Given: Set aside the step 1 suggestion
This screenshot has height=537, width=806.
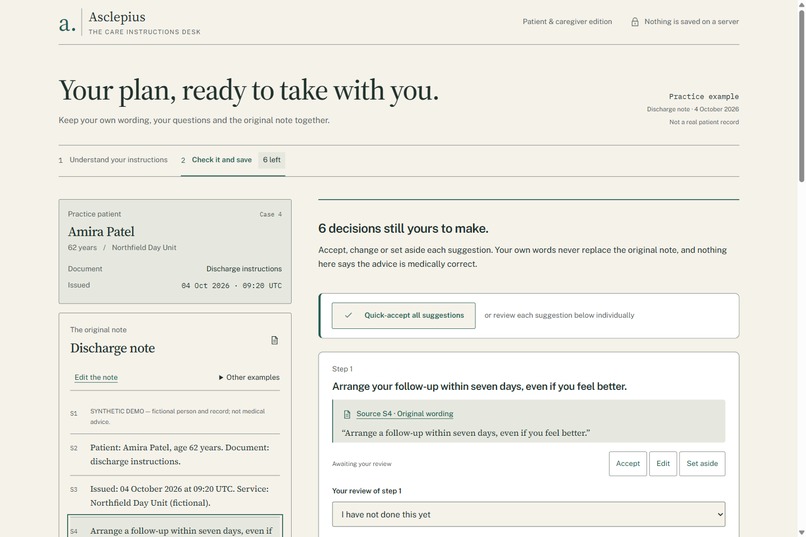Looking at the screenshot, I should point(702,464).
